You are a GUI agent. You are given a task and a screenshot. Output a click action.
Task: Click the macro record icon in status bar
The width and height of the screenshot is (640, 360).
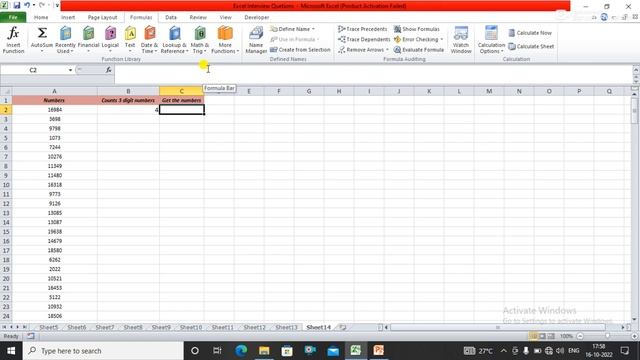(x=31, y=336)
